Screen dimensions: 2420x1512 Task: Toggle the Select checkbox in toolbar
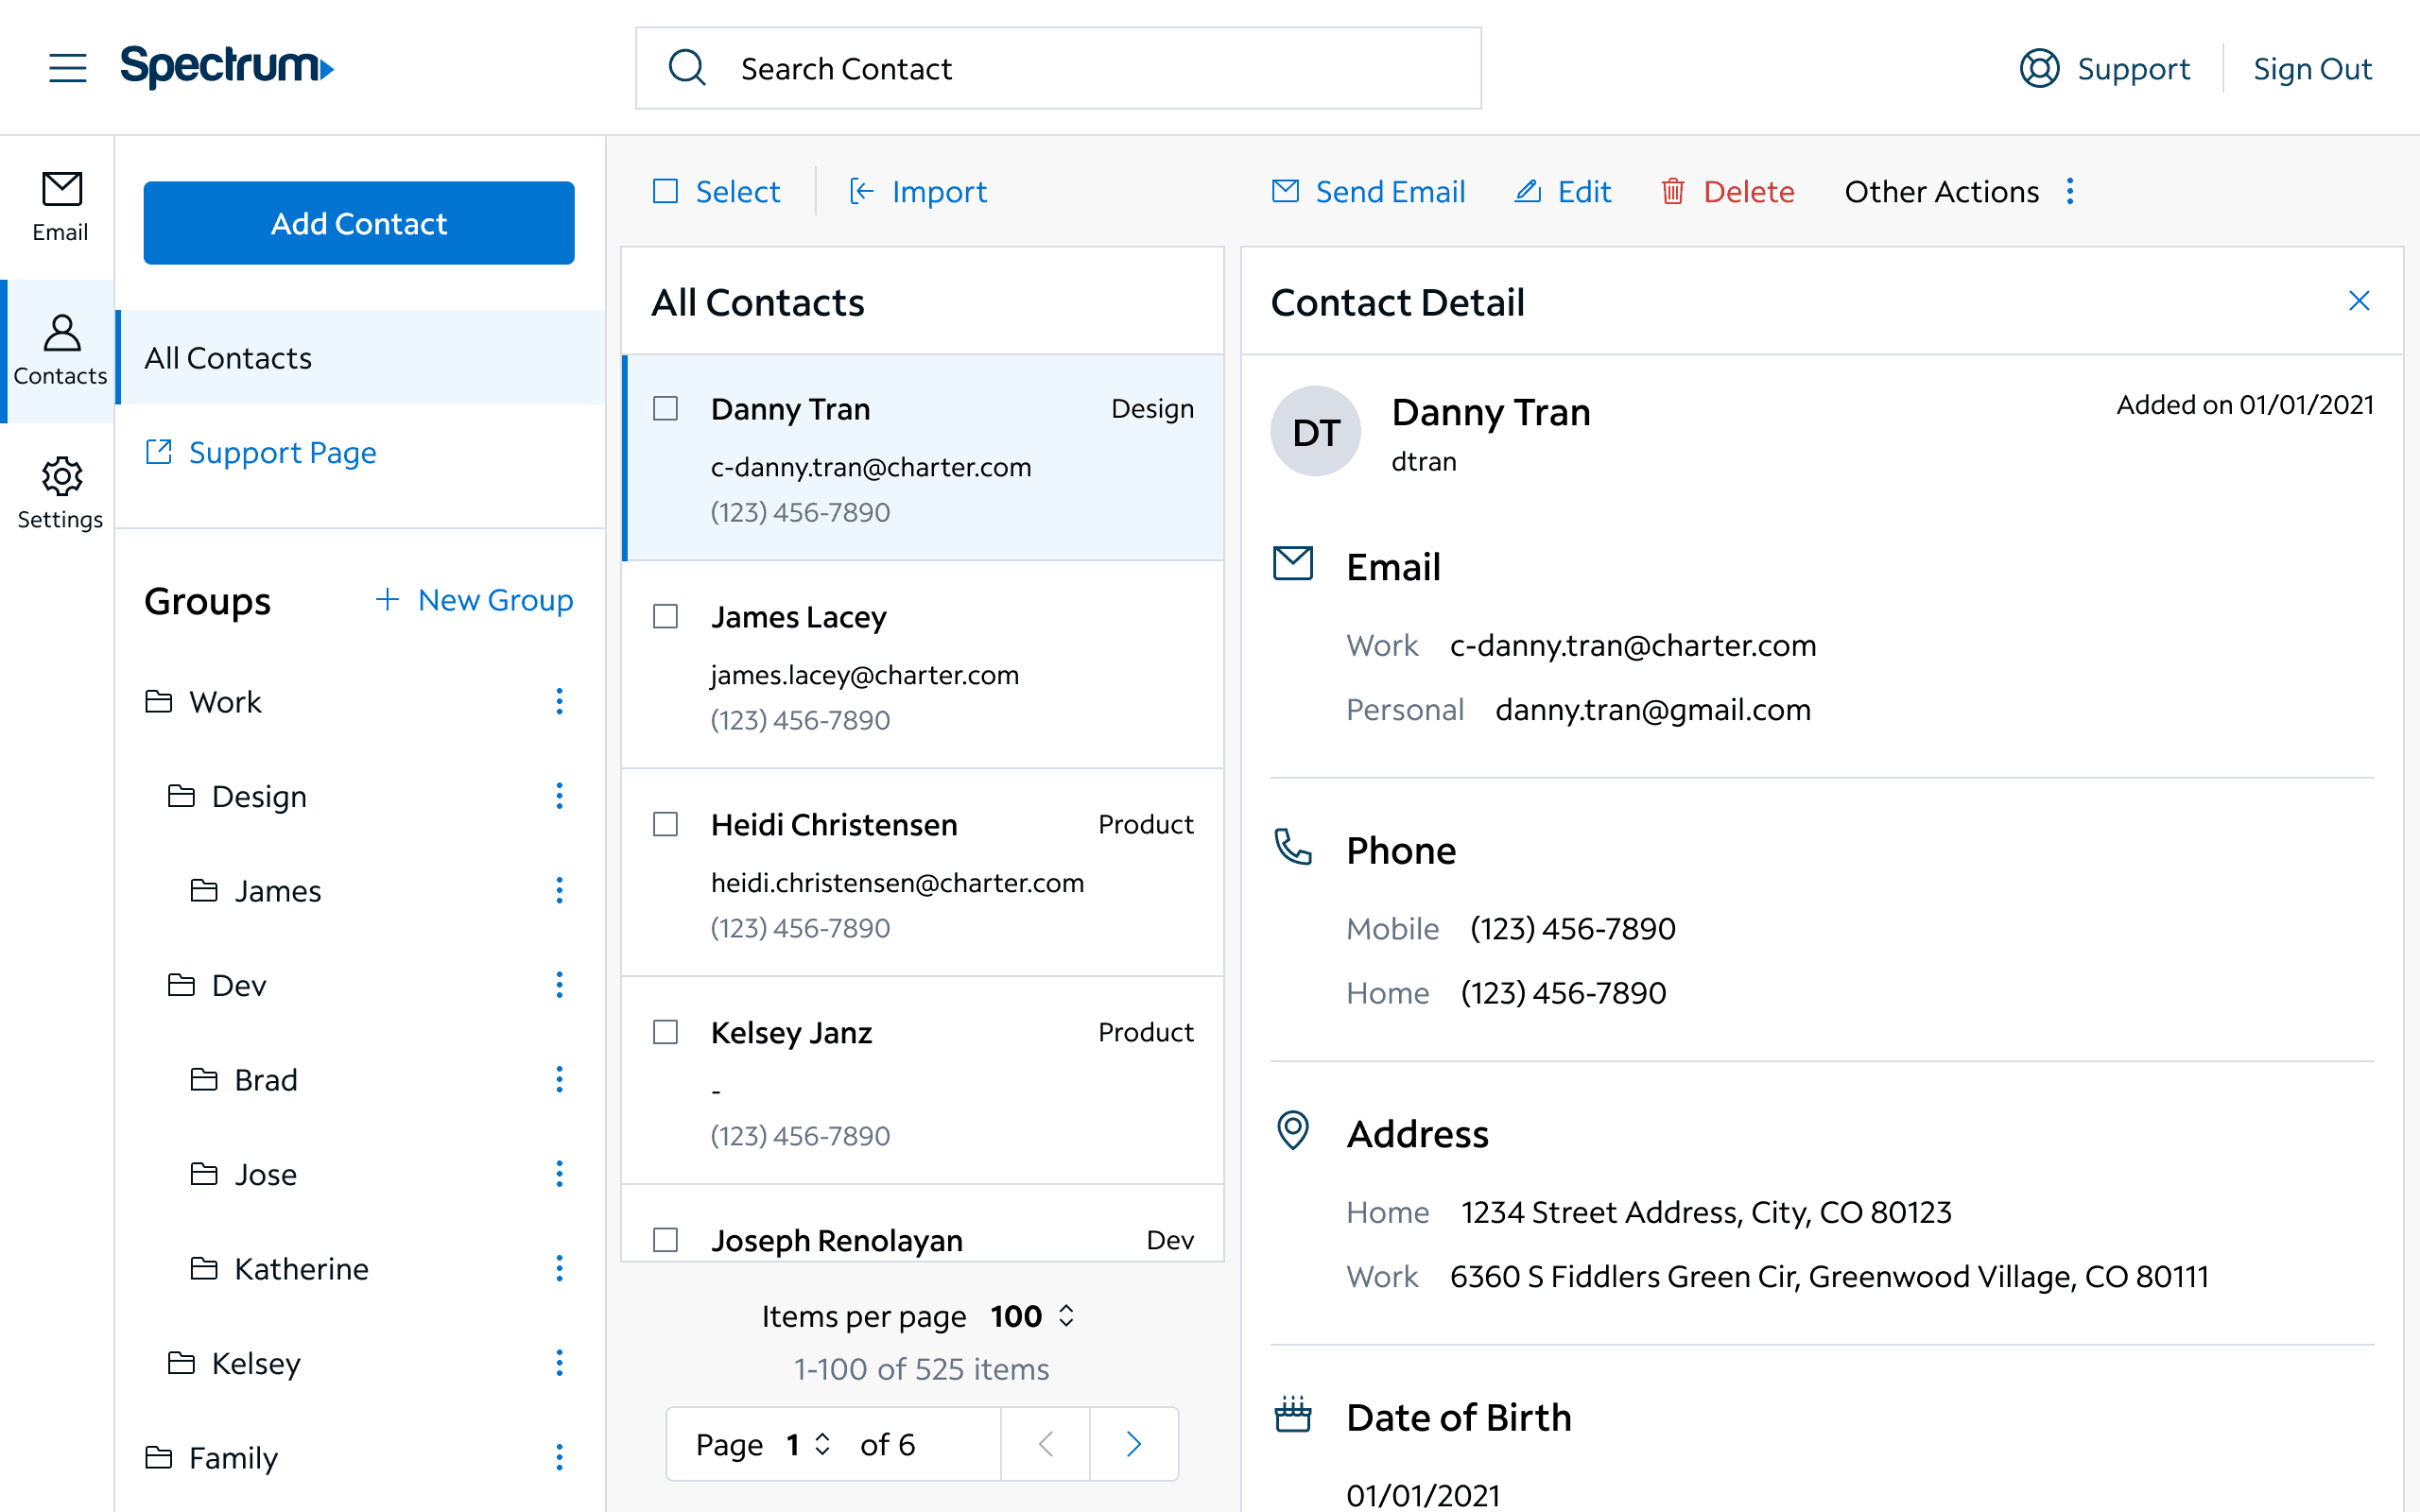tap(665, 191)
